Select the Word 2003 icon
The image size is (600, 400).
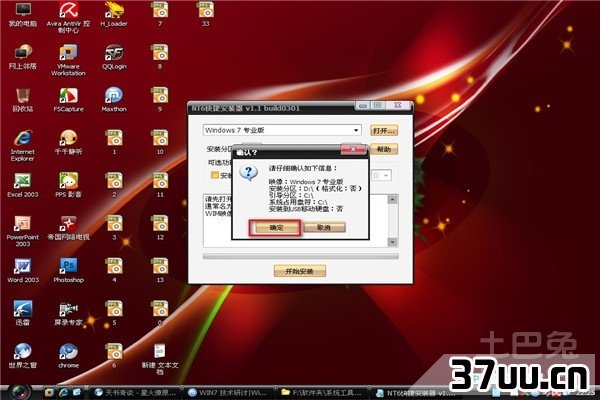point(23,271)
